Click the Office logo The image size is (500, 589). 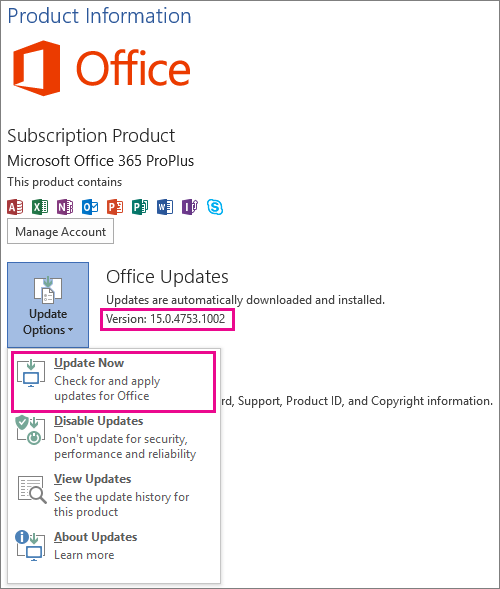101,68
